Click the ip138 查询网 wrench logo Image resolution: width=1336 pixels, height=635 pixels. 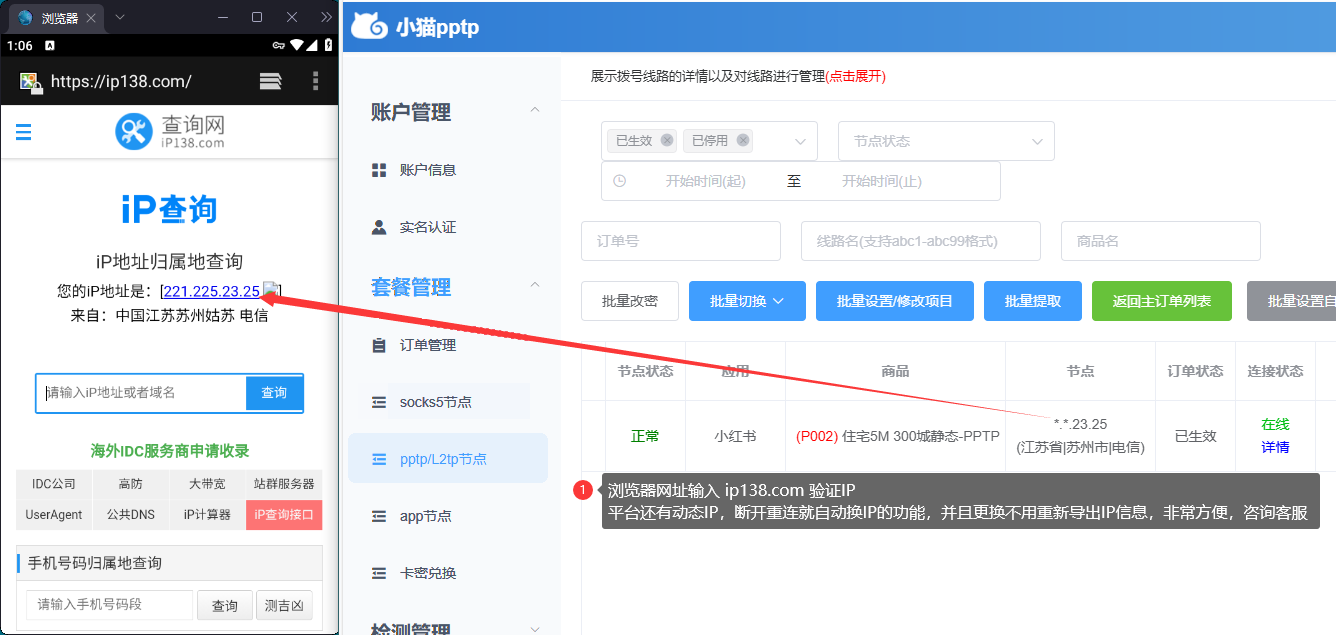134,131
